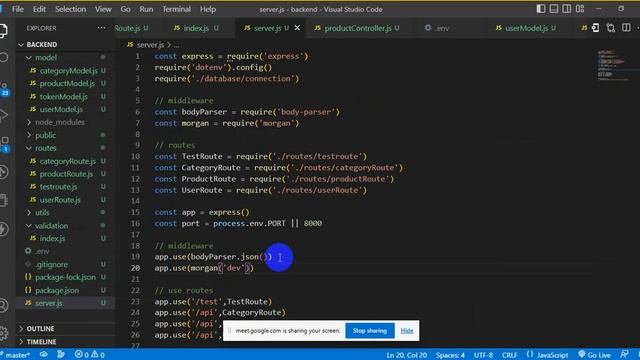Open the Help menu
Image resolution: width=640 pixels, height=360 pixels.
pyautogui.click(x=208, y=9)
